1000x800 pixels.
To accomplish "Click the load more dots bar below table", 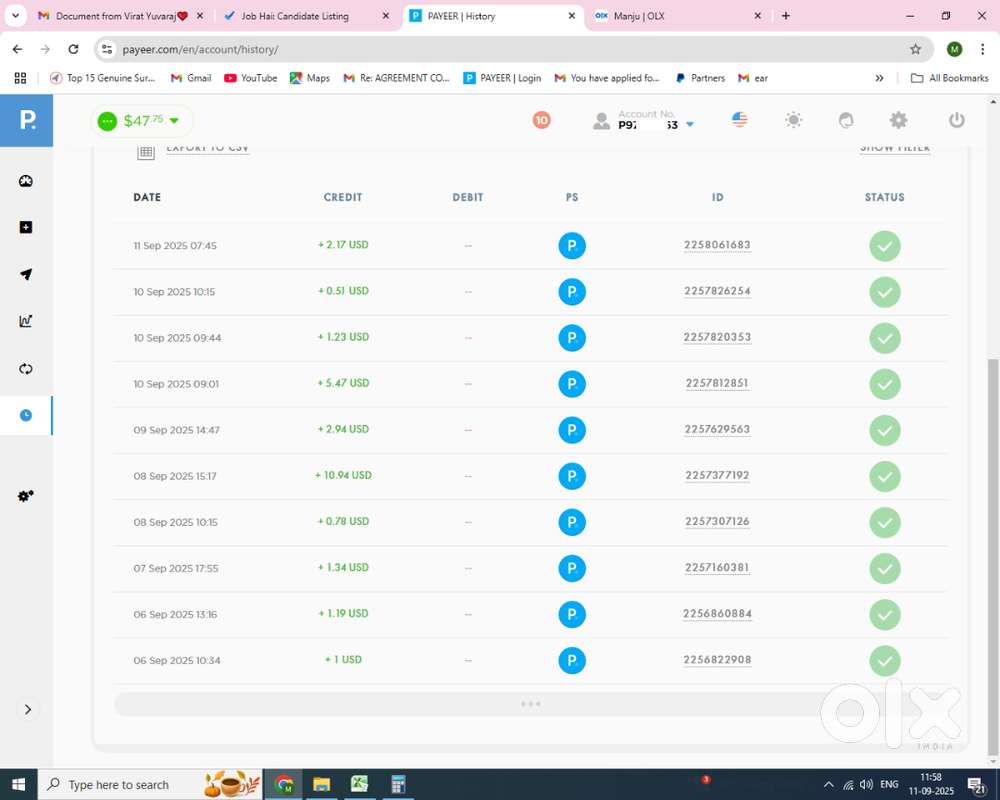I will (x=530, y=704).
